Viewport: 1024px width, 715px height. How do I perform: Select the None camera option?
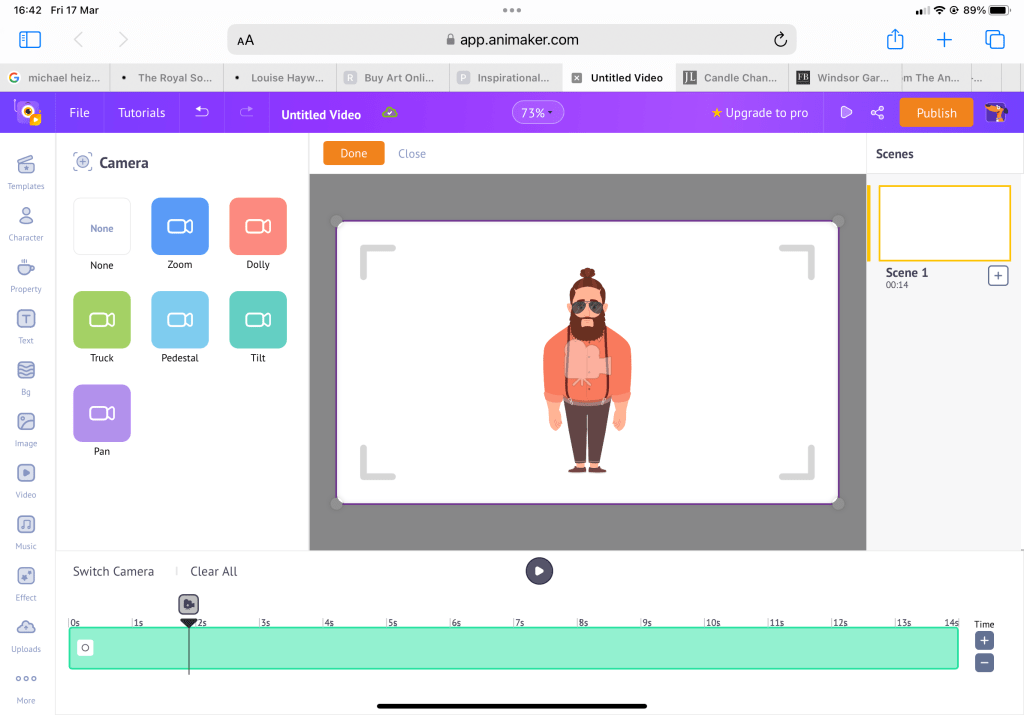102,227
